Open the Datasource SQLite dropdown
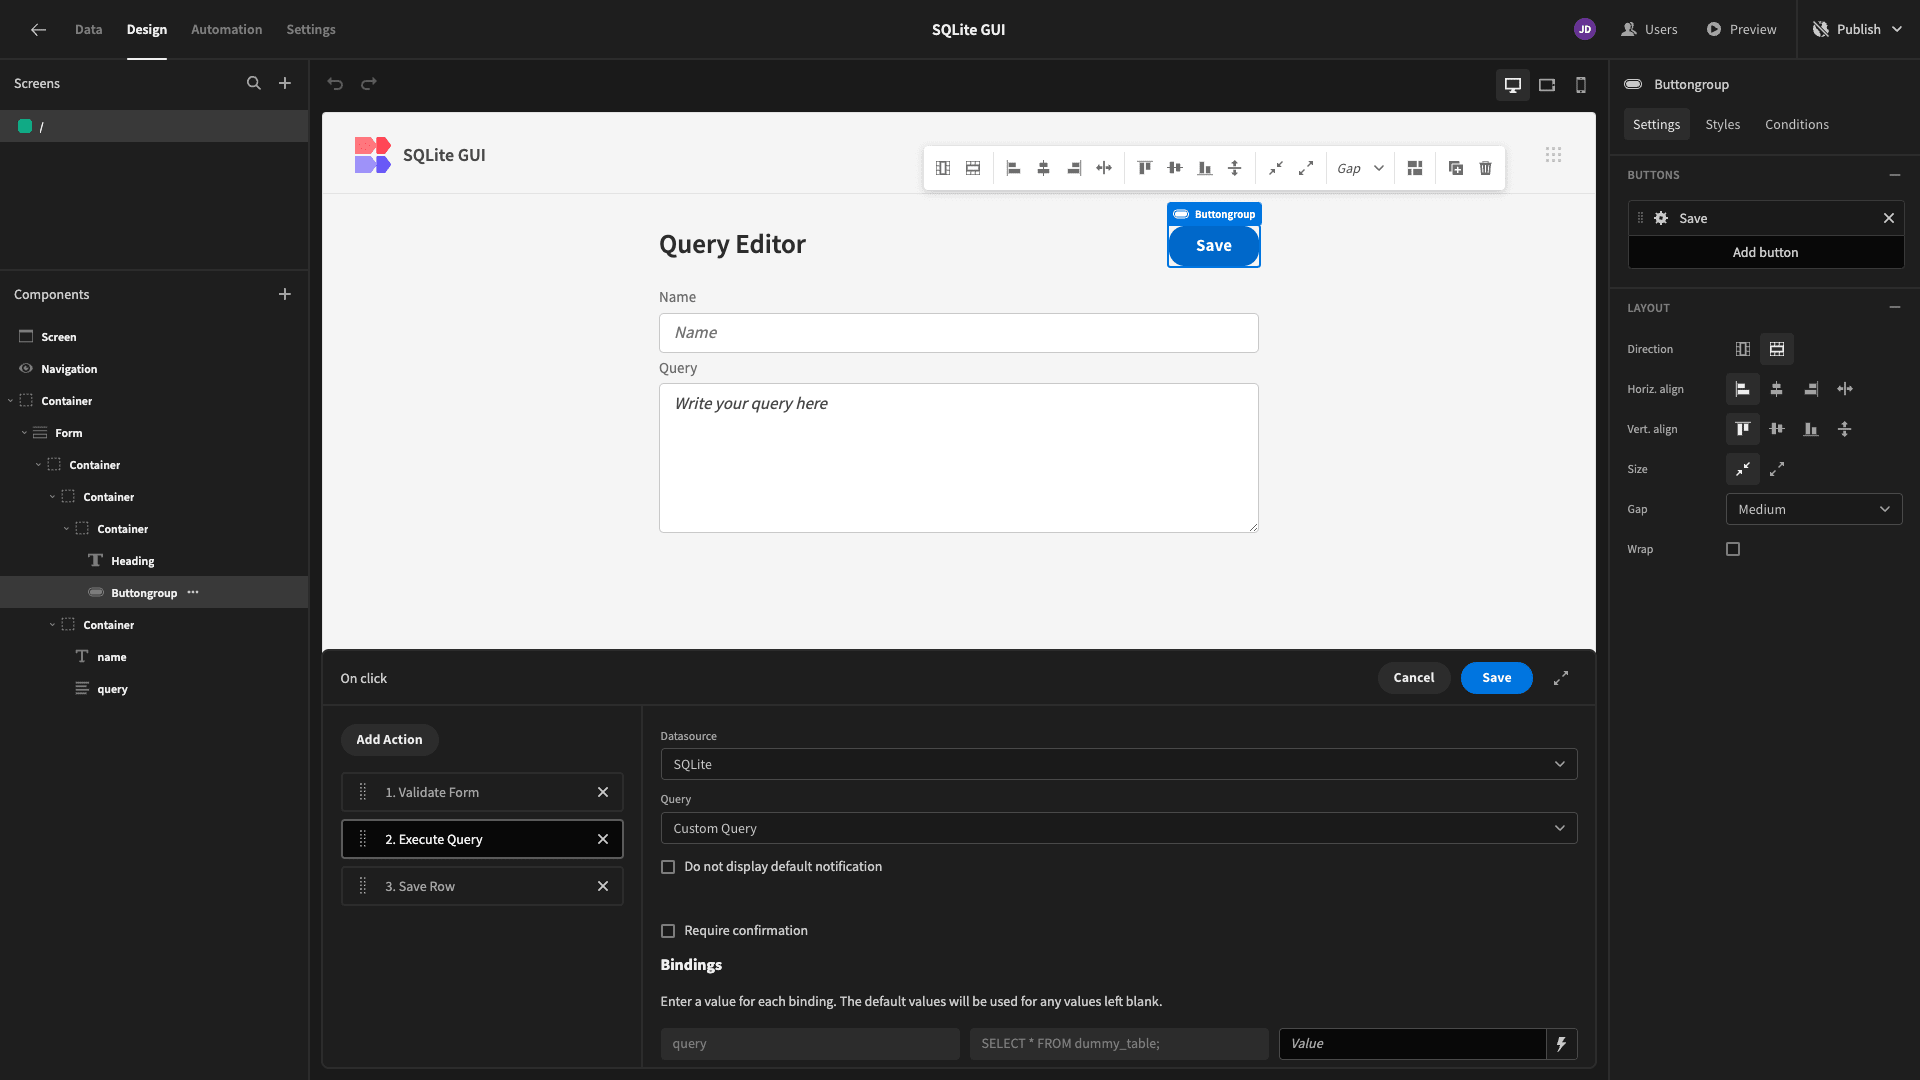The image size is (1920, 1080). pyautogui.click(x=1119, y=764)
